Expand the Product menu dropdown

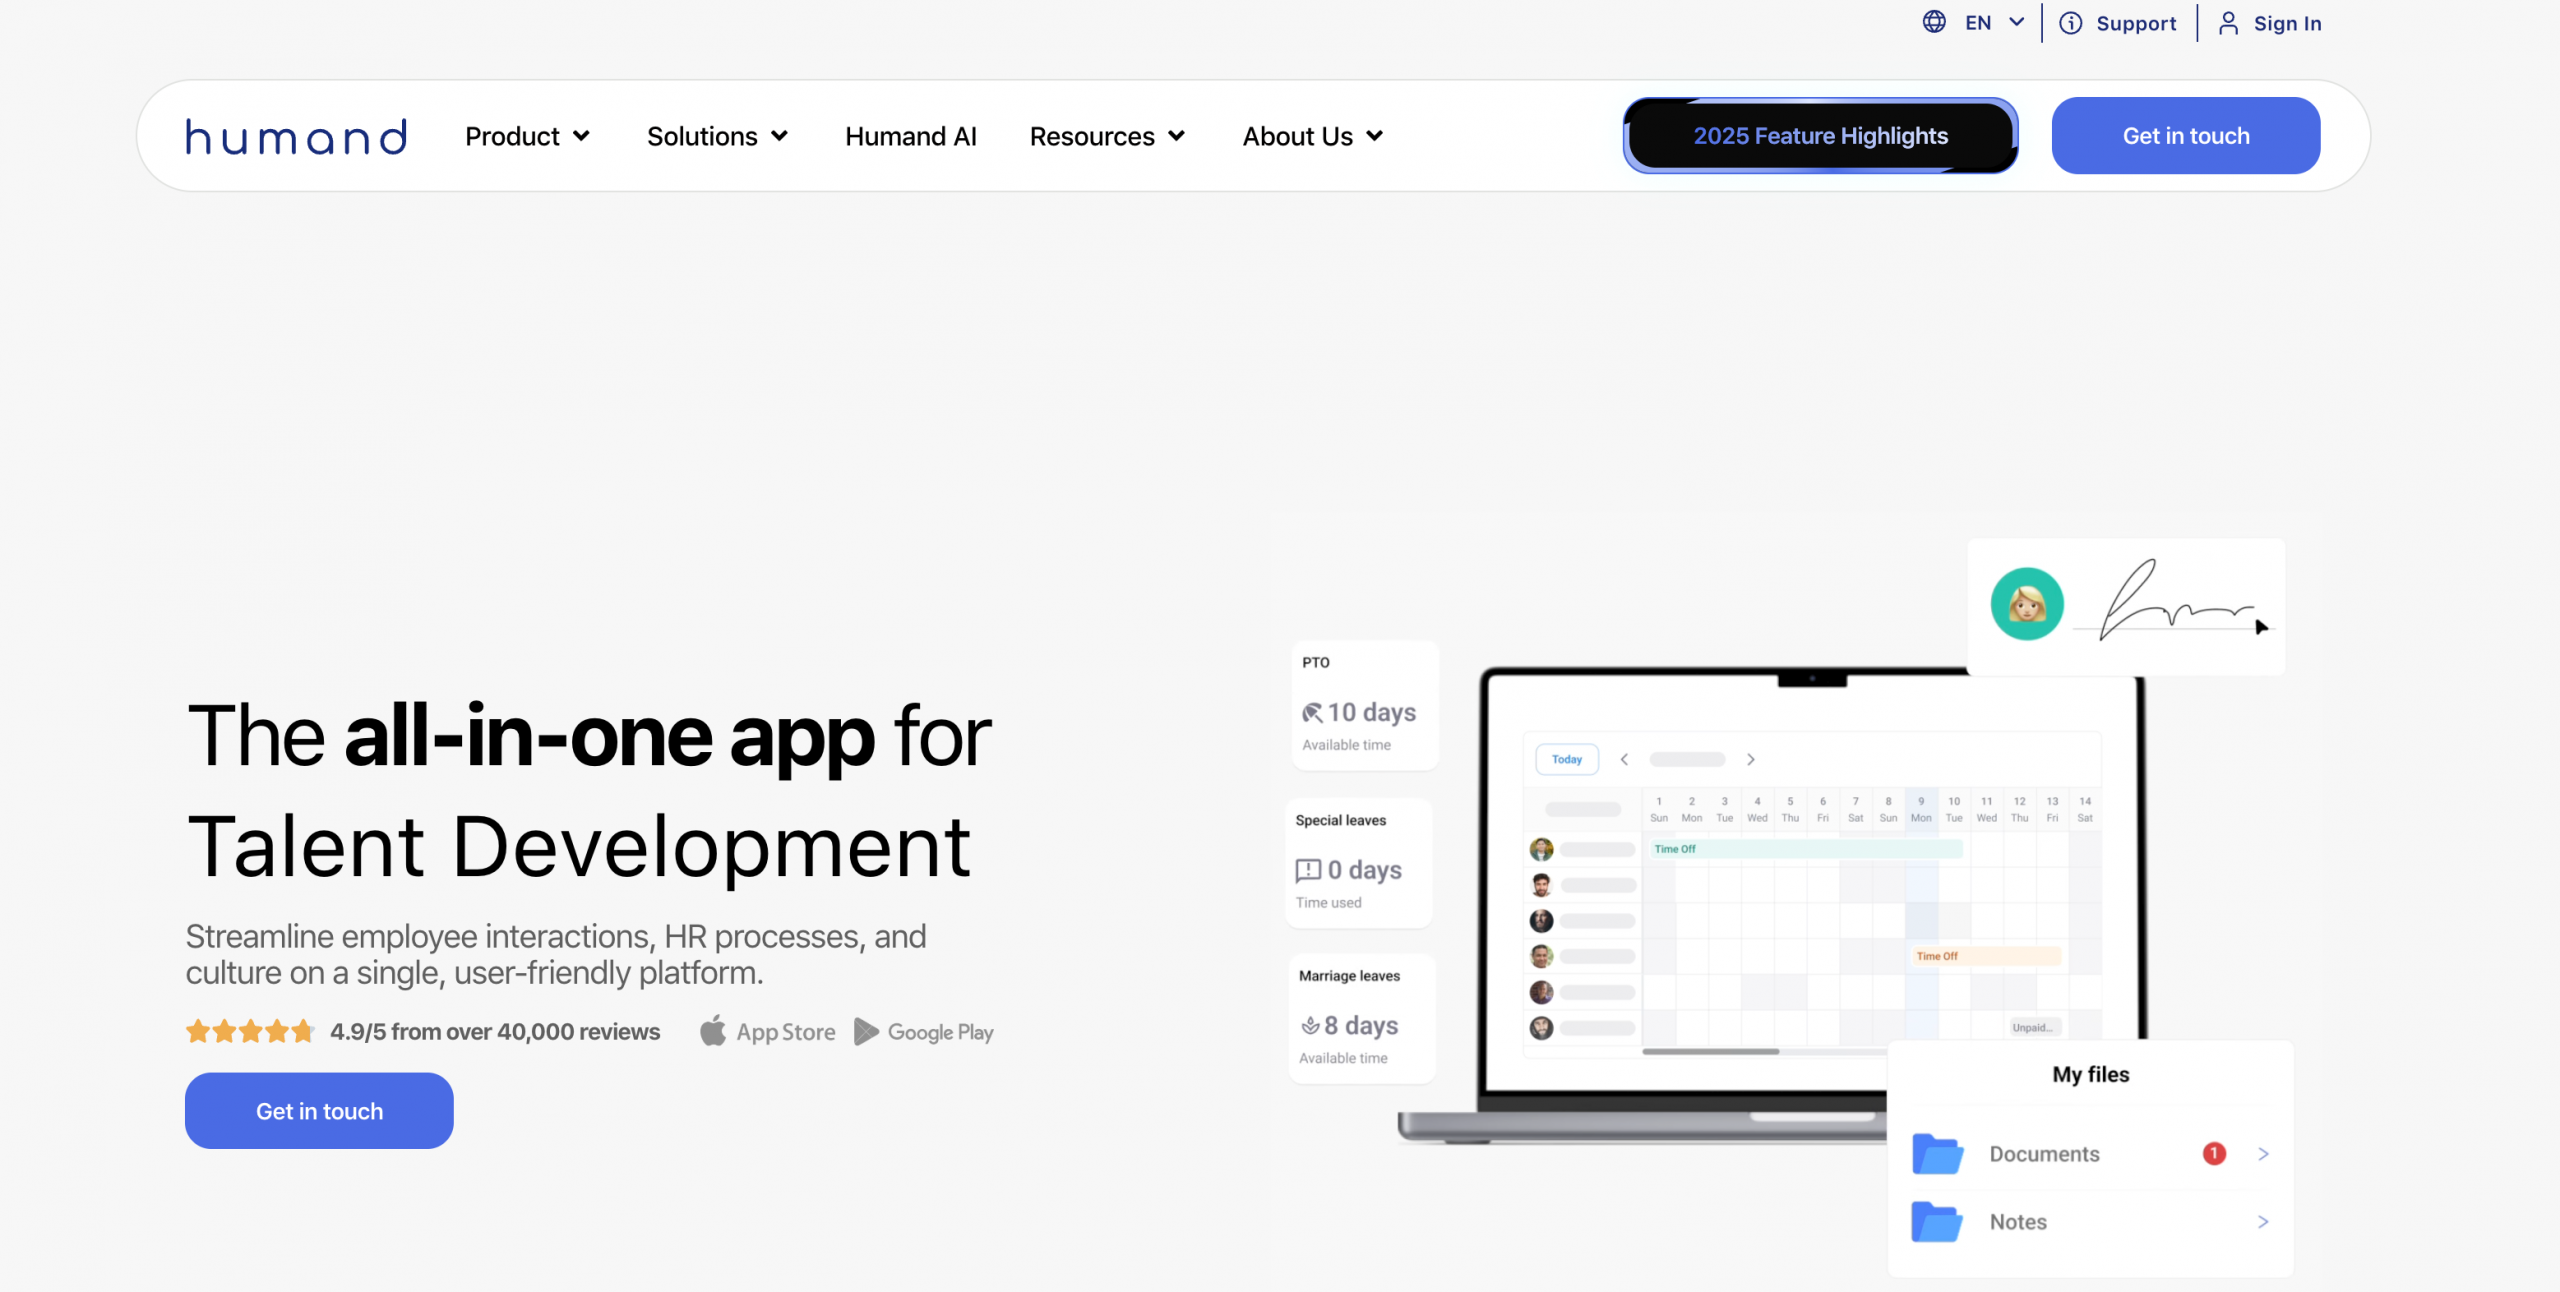coord(527,136)
